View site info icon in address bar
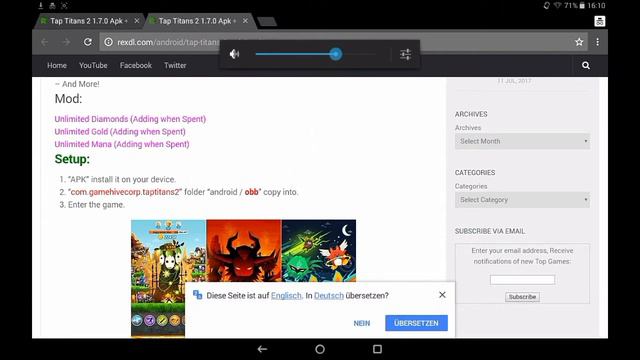 pyautogui.click(x=108, y=42)
